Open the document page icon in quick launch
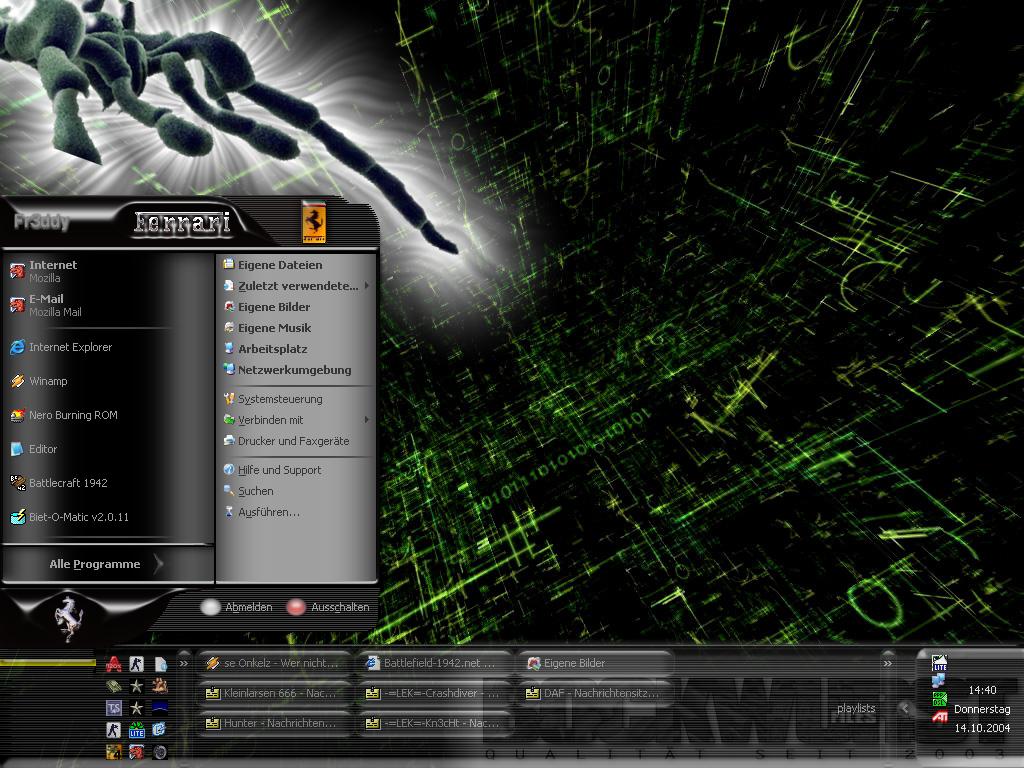This screenshot has width=1024, height=768. (160, 664)
